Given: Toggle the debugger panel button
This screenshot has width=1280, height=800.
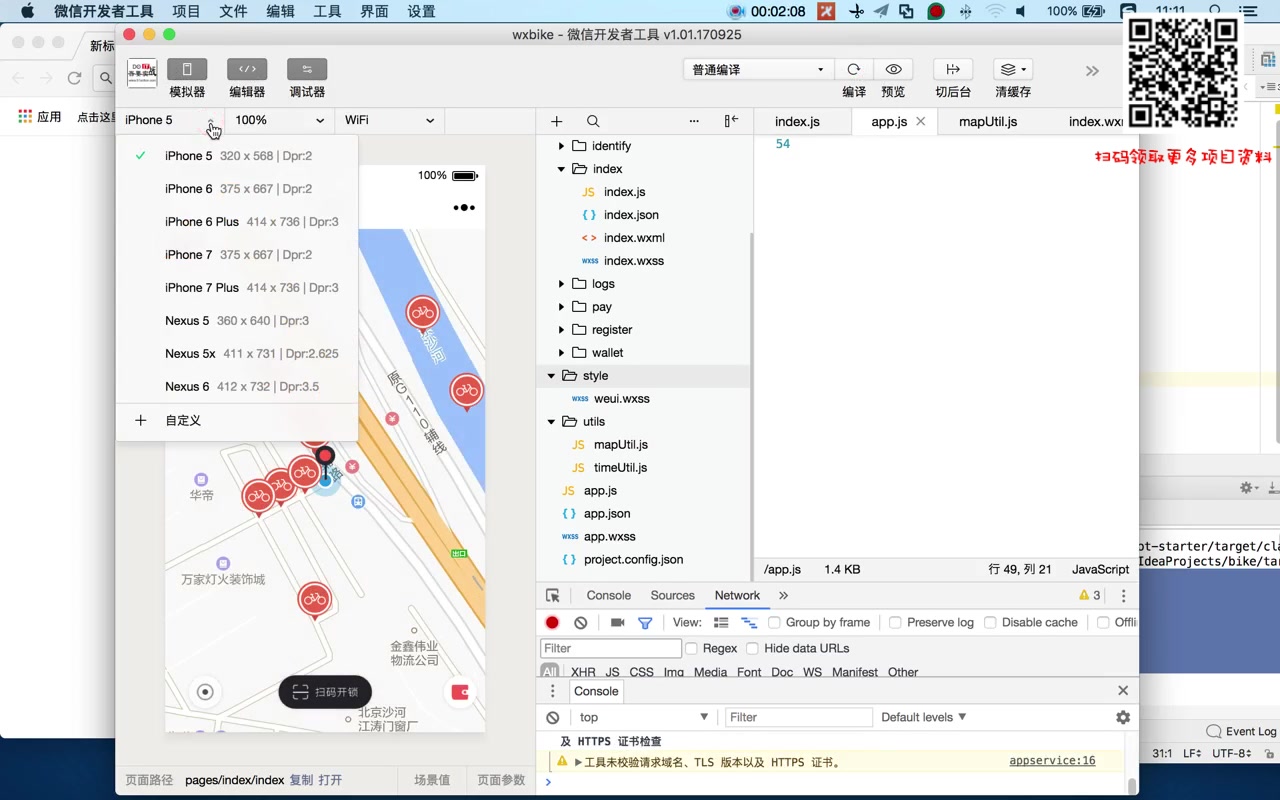Looking at the screenshot, I should point(307,69).
